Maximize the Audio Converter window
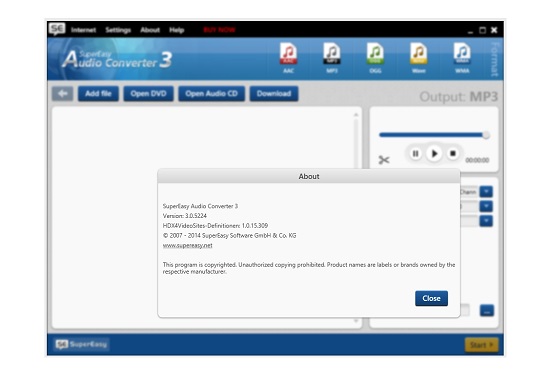 (x=482, y=30)
